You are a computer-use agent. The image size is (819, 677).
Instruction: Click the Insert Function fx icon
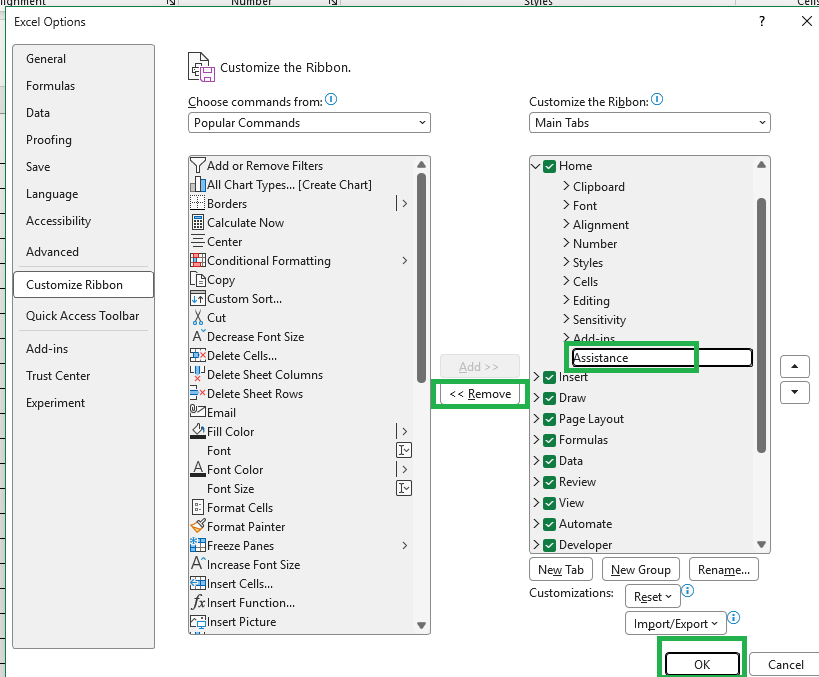click(198, 602)
